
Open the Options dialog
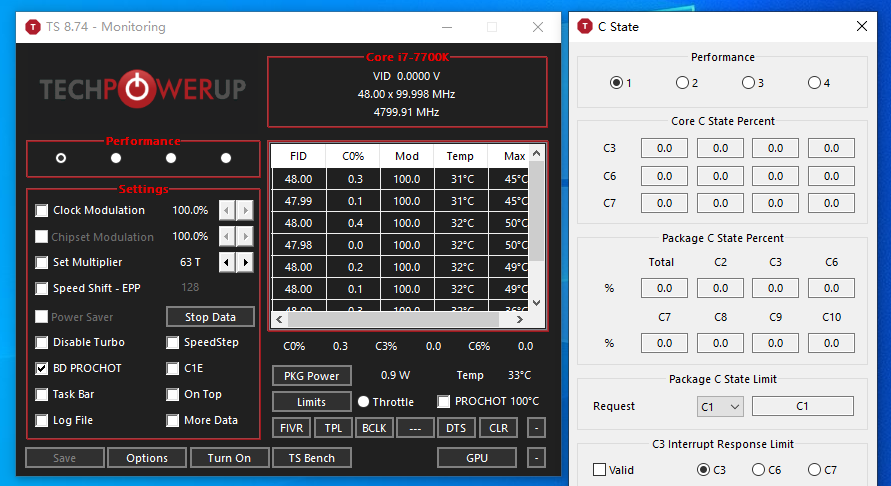147,458
